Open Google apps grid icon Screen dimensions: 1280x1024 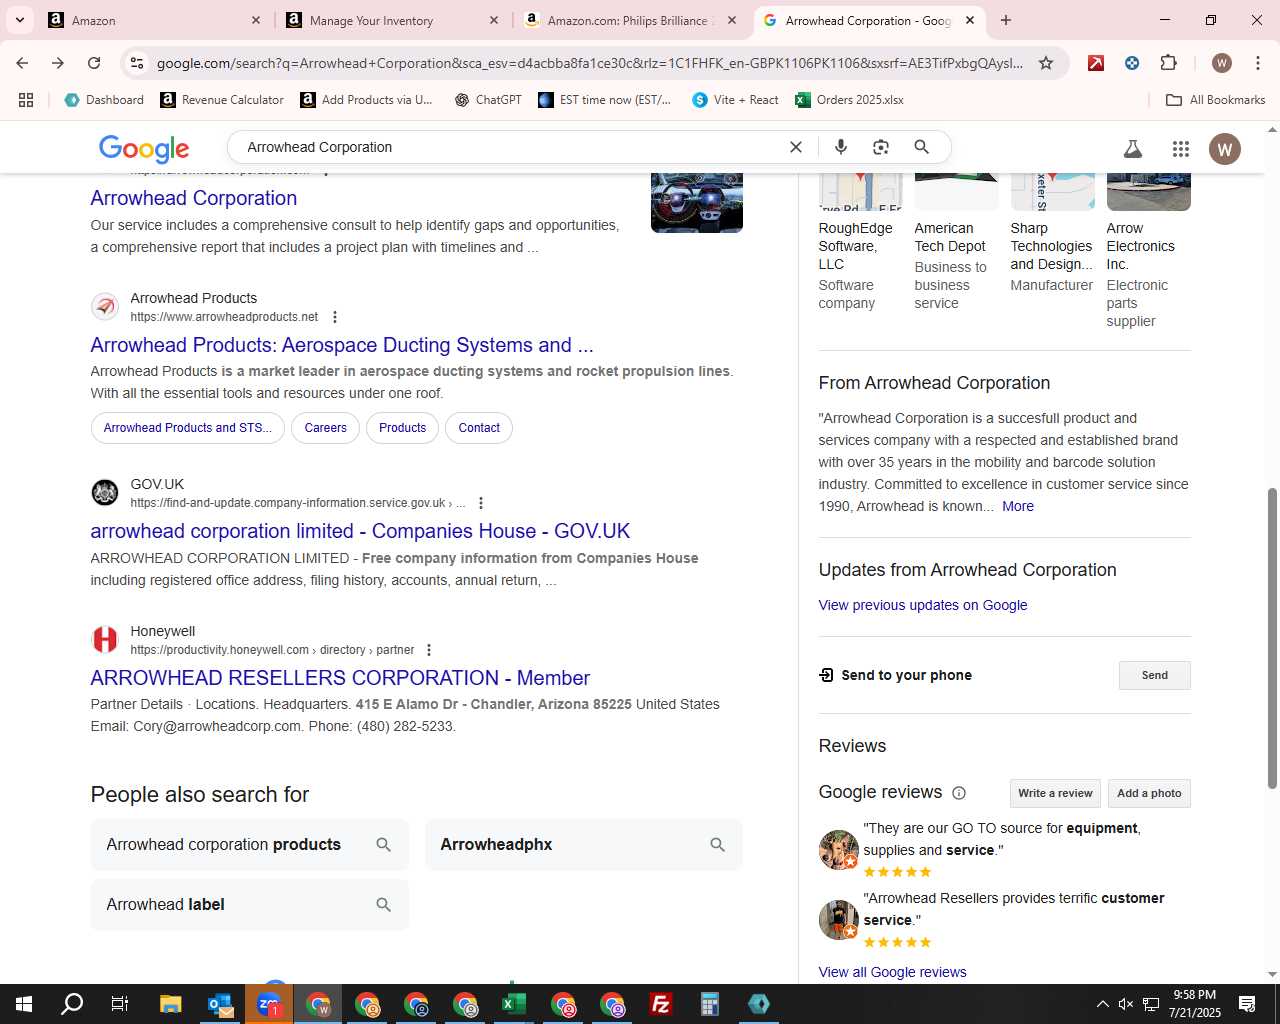point(1181,149)
